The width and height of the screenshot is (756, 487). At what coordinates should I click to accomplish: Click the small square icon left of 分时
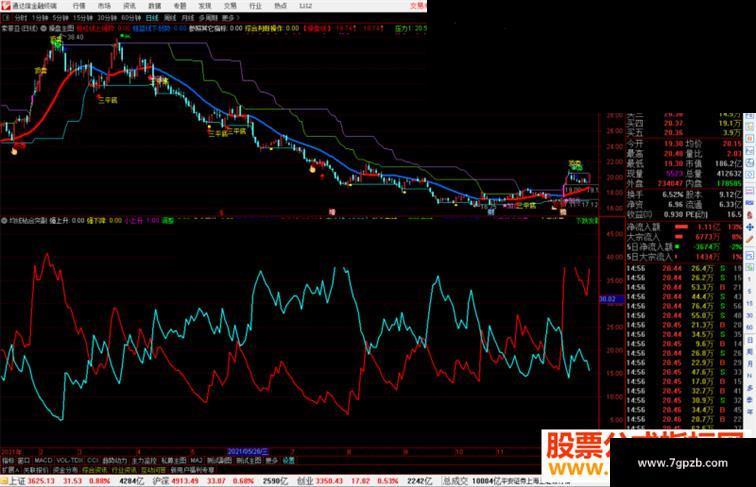point(6,18)
